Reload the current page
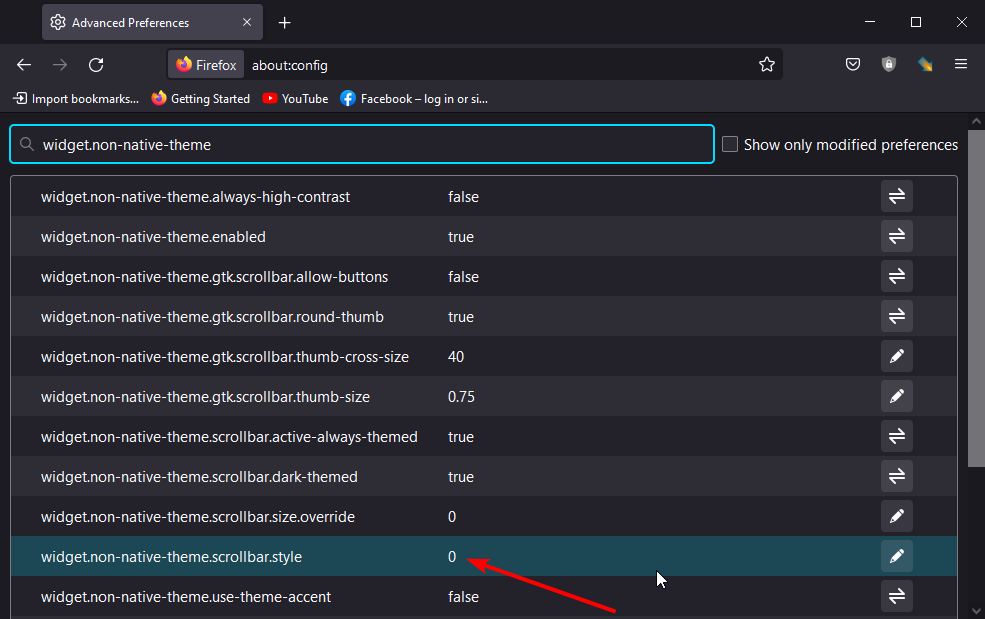 [x=96, y=65]
